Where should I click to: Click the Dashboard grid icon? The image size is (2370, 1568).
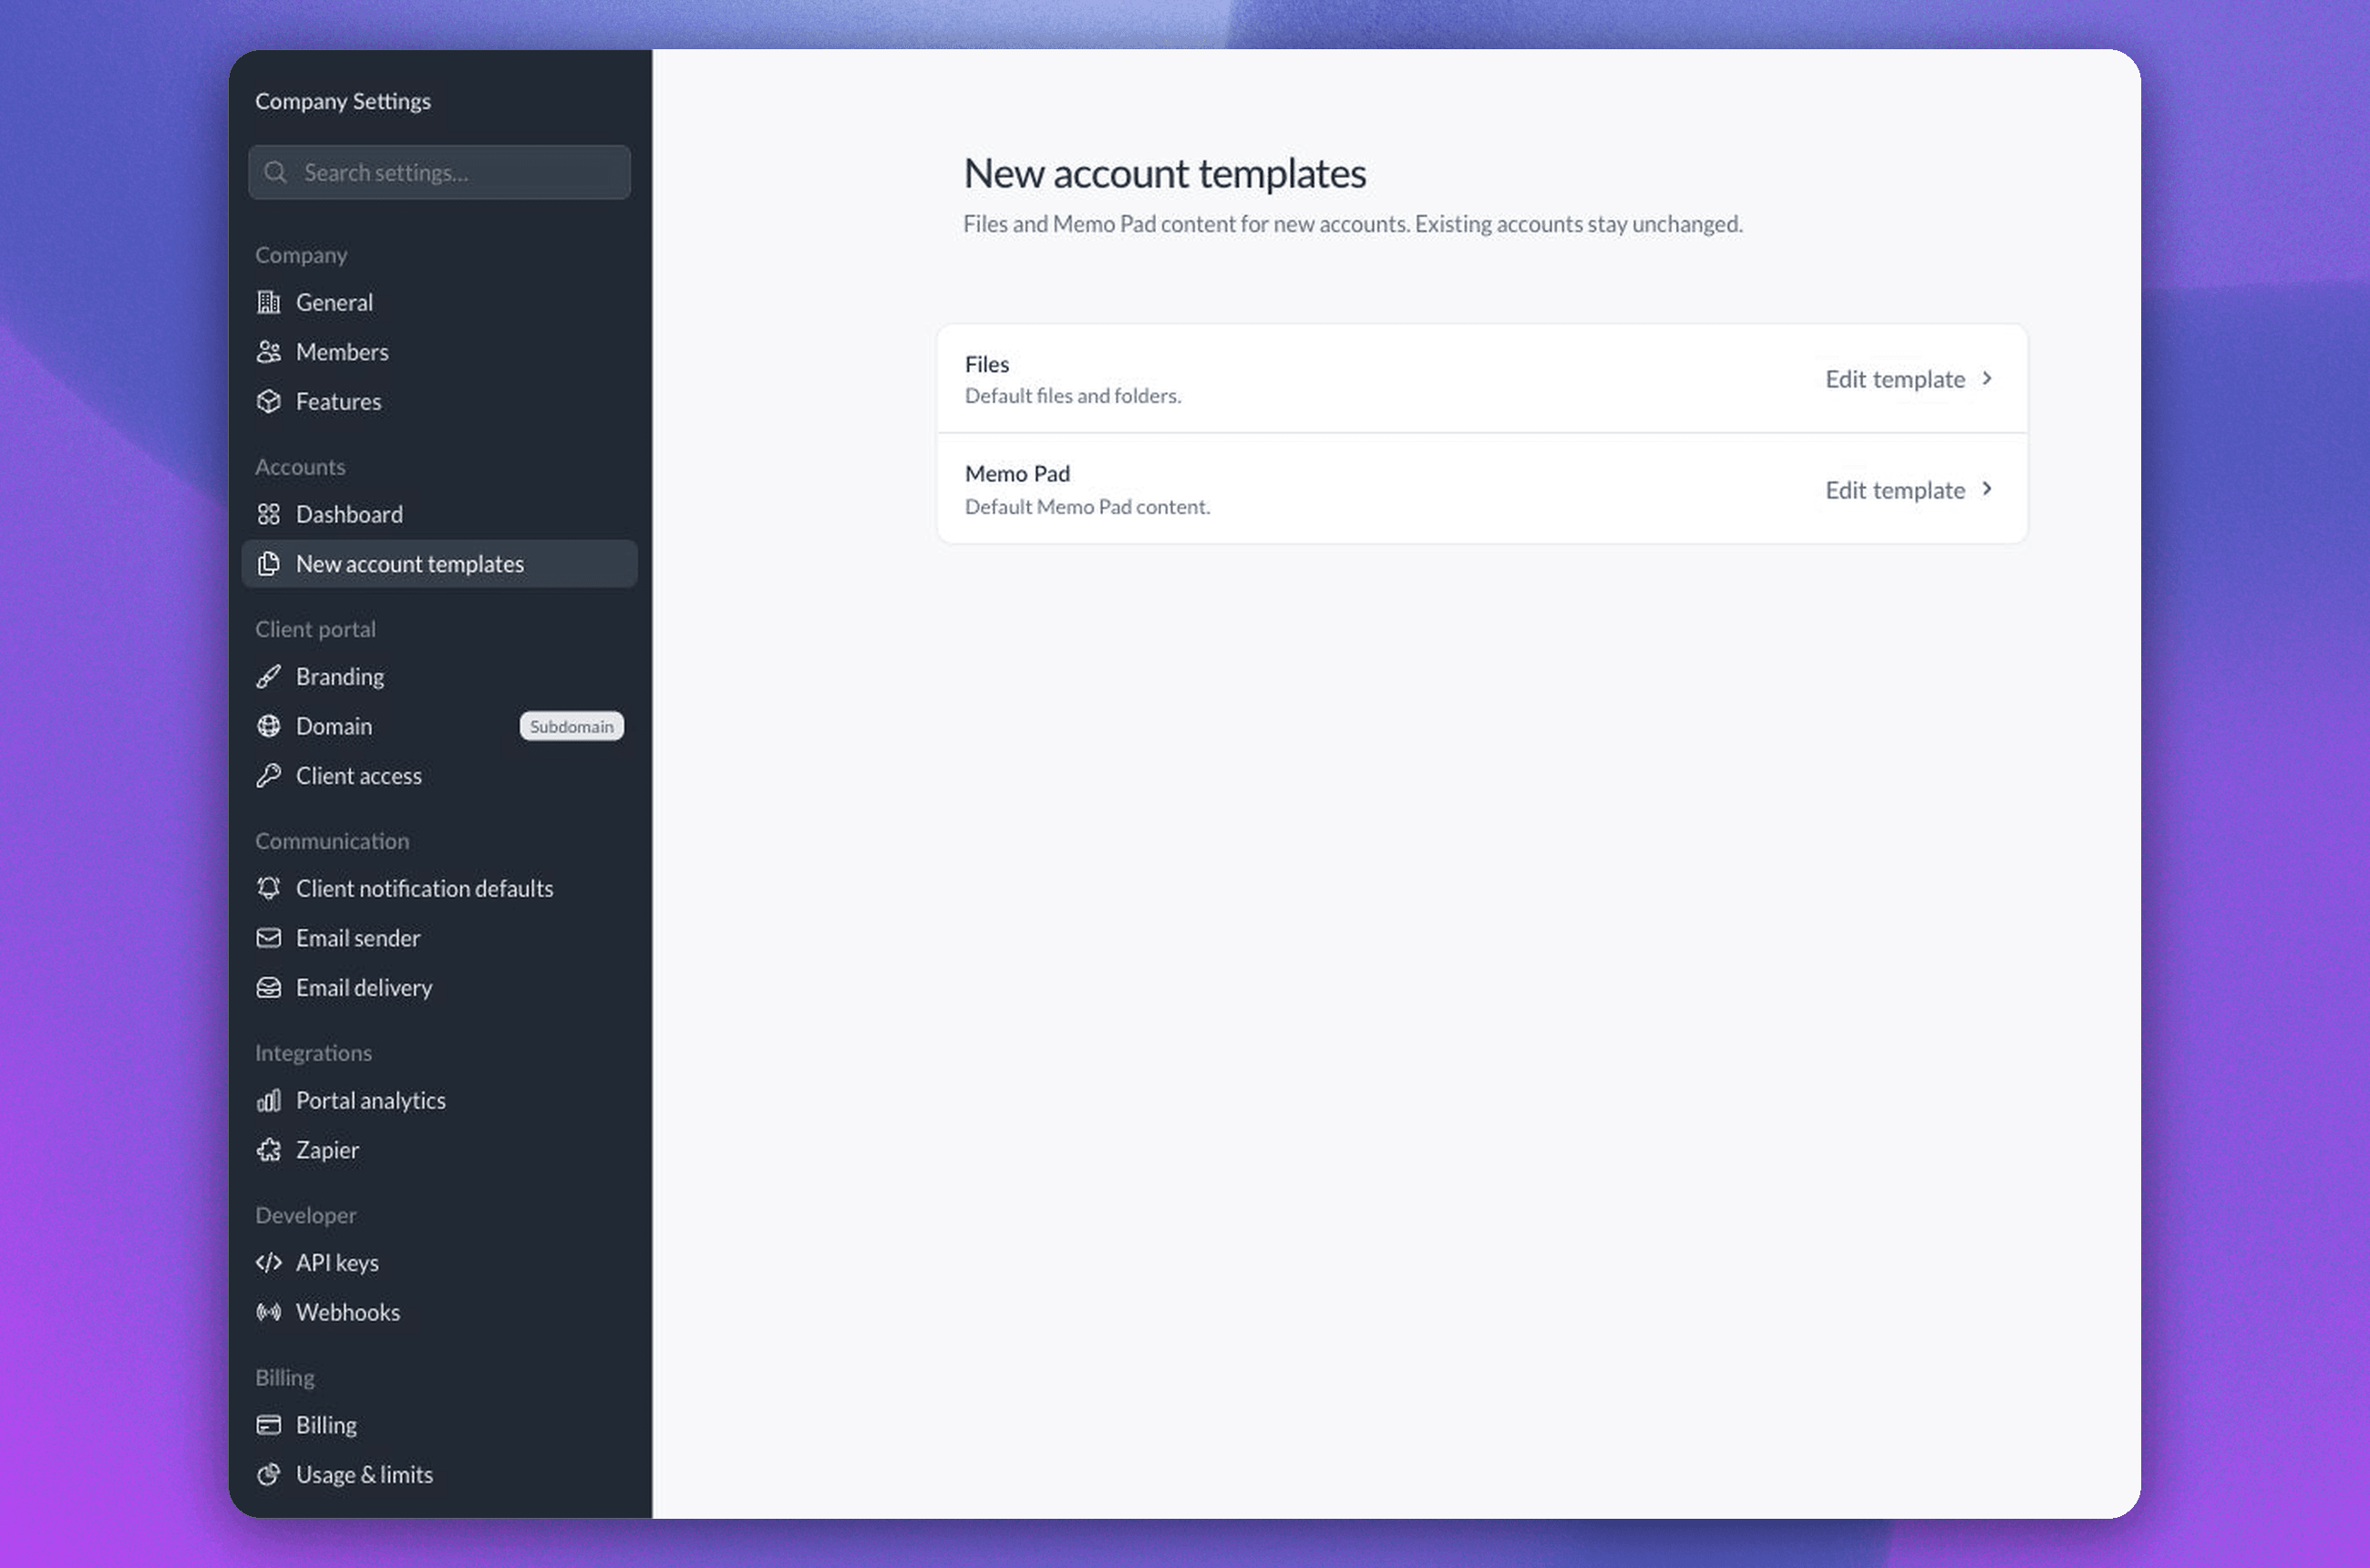[x=268, y=514]
